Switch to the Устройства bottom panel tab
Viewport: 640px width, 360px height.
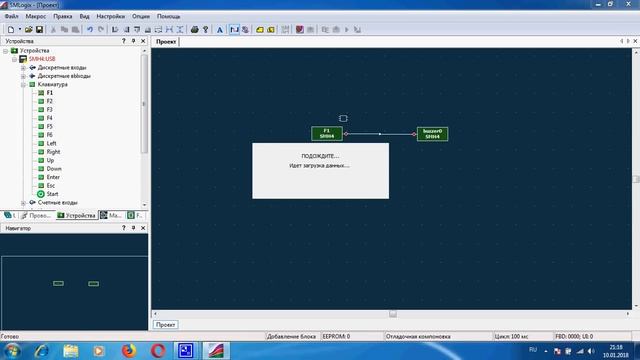[77, 216]
